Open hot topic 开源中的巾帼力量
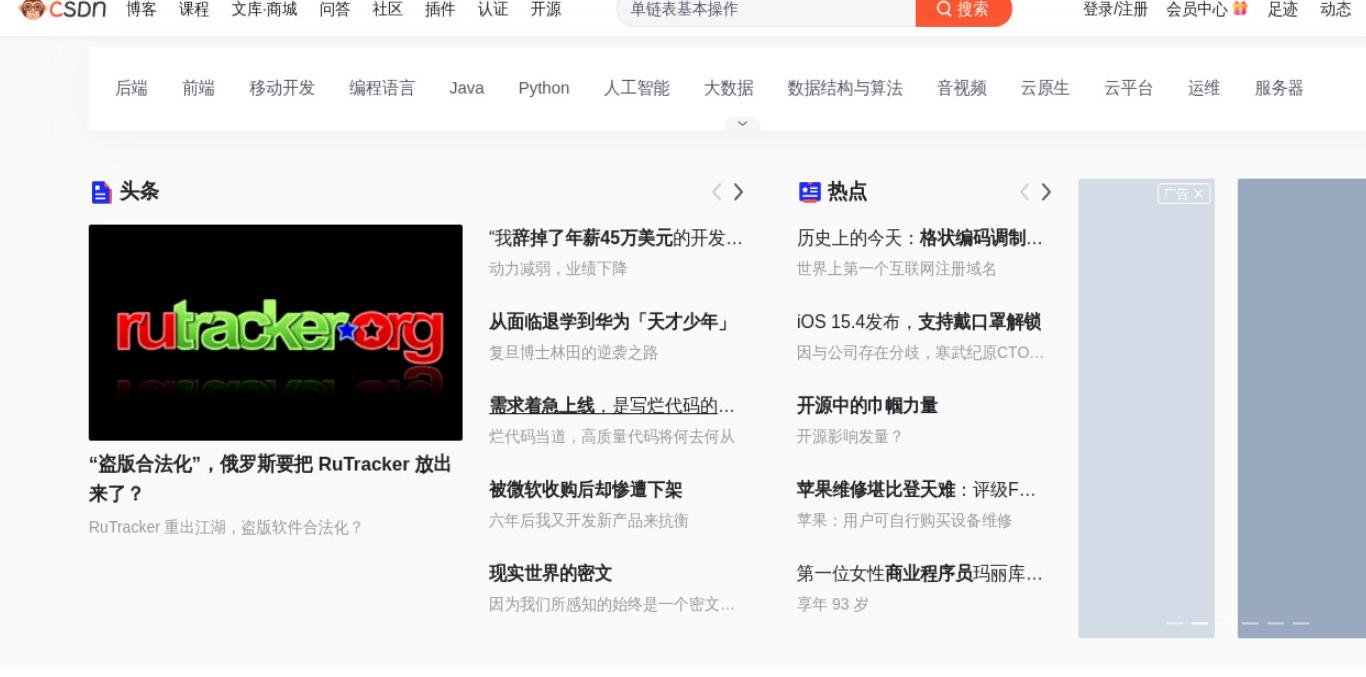 click(867, 406)
